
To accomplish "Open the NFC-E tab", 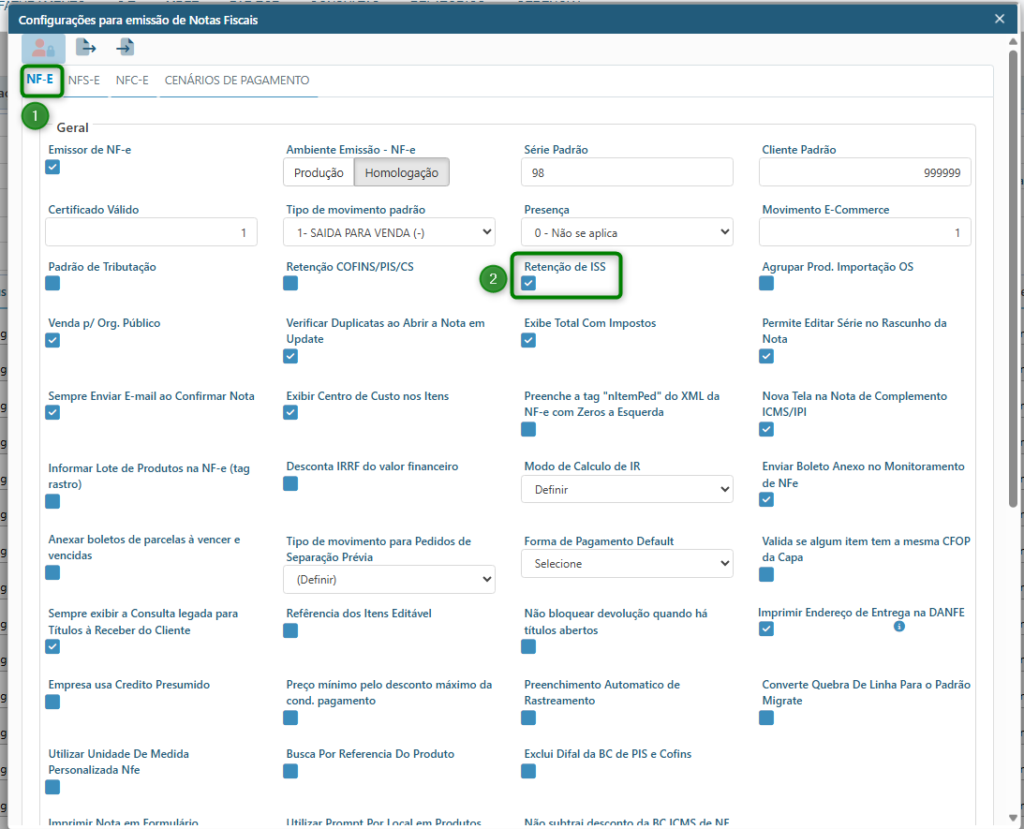I will pos(132,80).
